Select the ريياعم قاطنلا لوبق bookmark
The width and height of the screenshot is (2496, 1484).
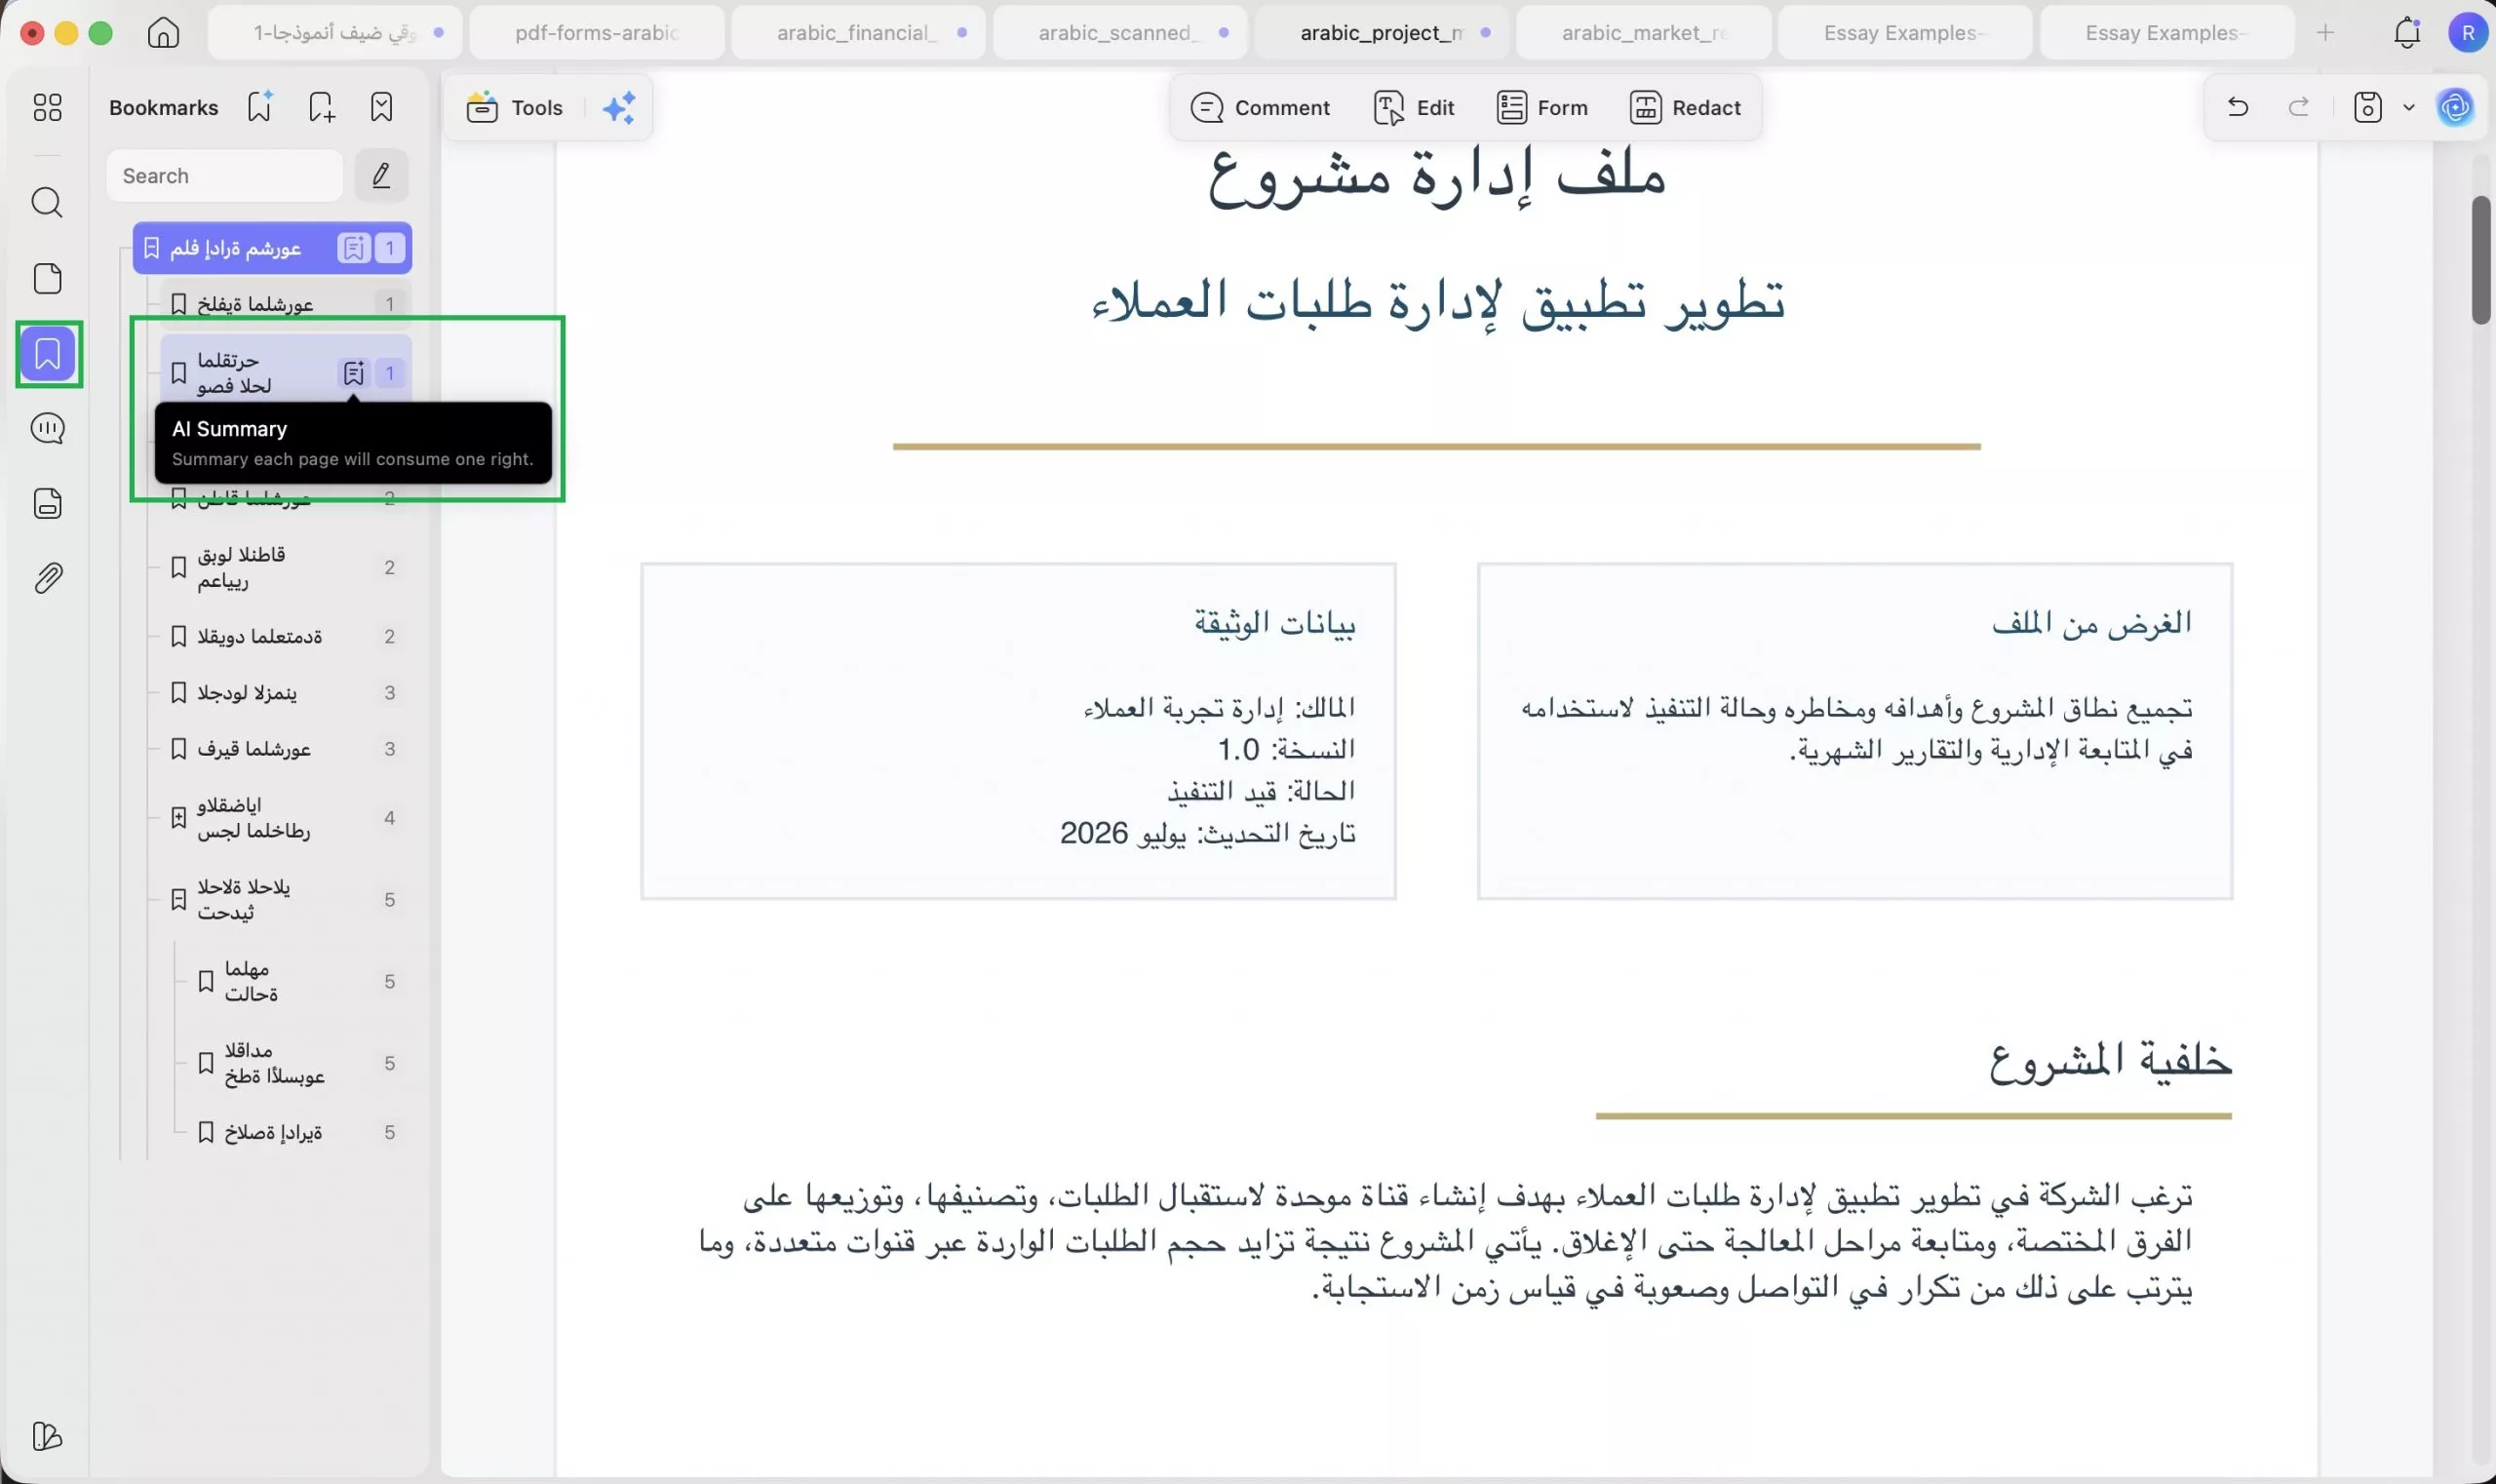(286, 568)
